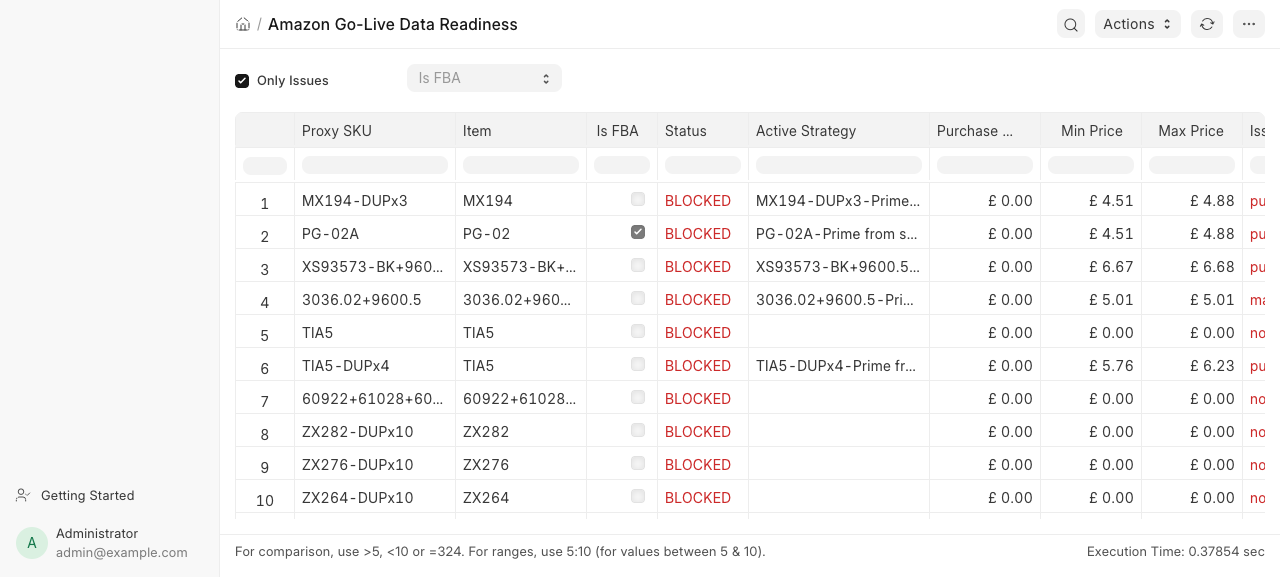The image size is (1280, 577).
Task: Click the PG-02A-Prime Active Strategy cell
Action: [x=839, y=233]
